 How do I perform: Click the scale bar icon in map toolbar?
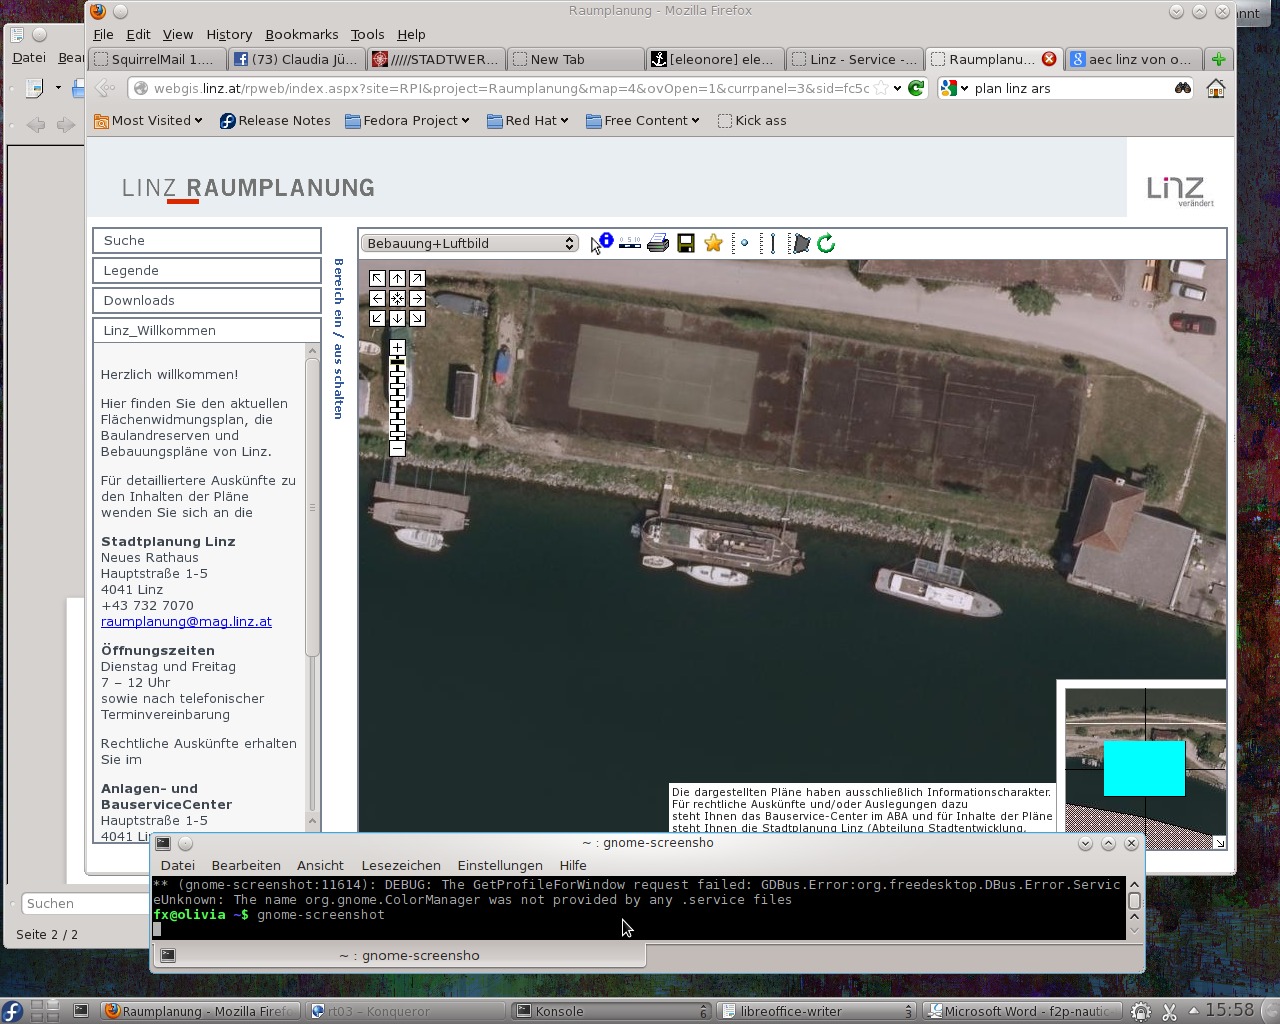point(630,243)
